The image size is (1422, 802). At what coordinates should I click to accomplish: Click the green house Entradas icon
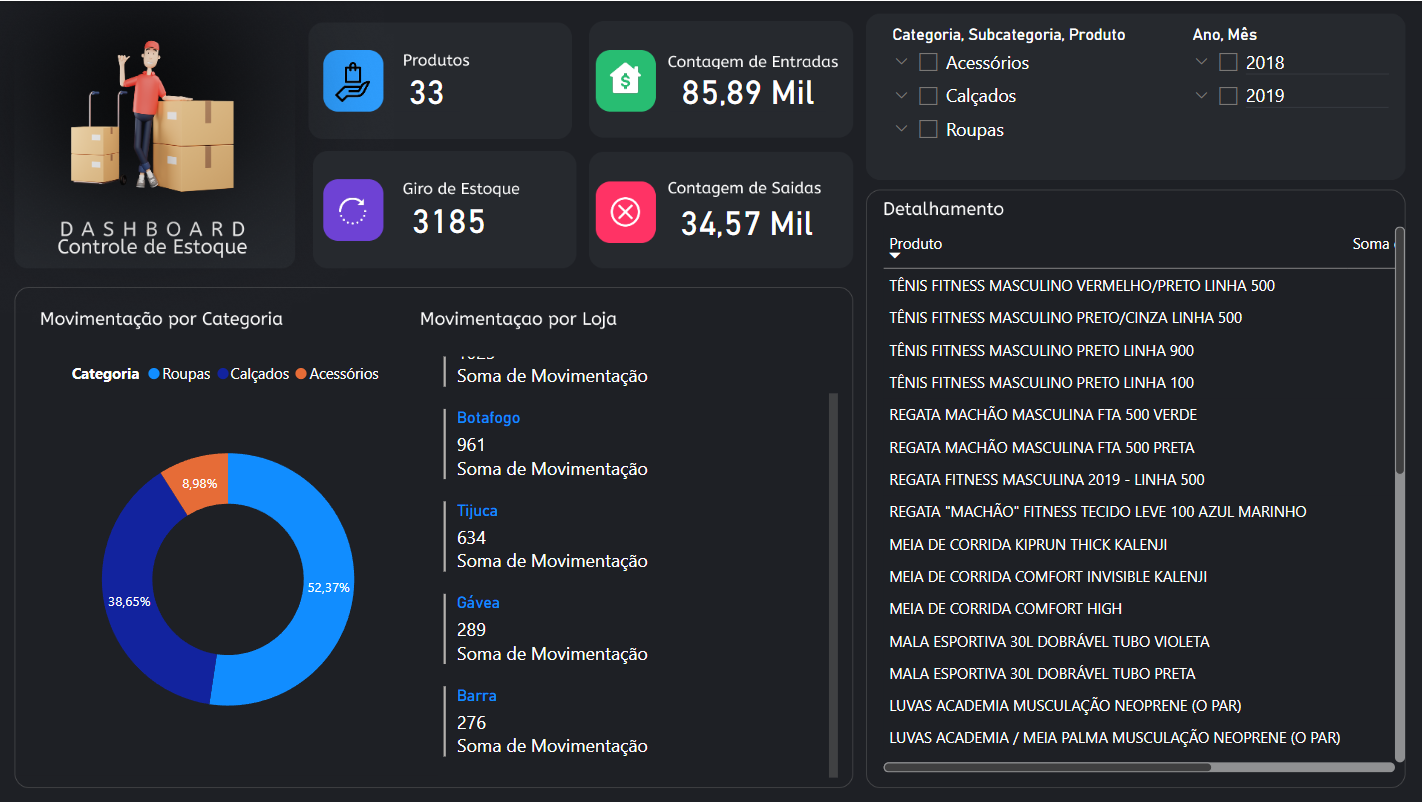pyautogui.click(x=625, y=80)
